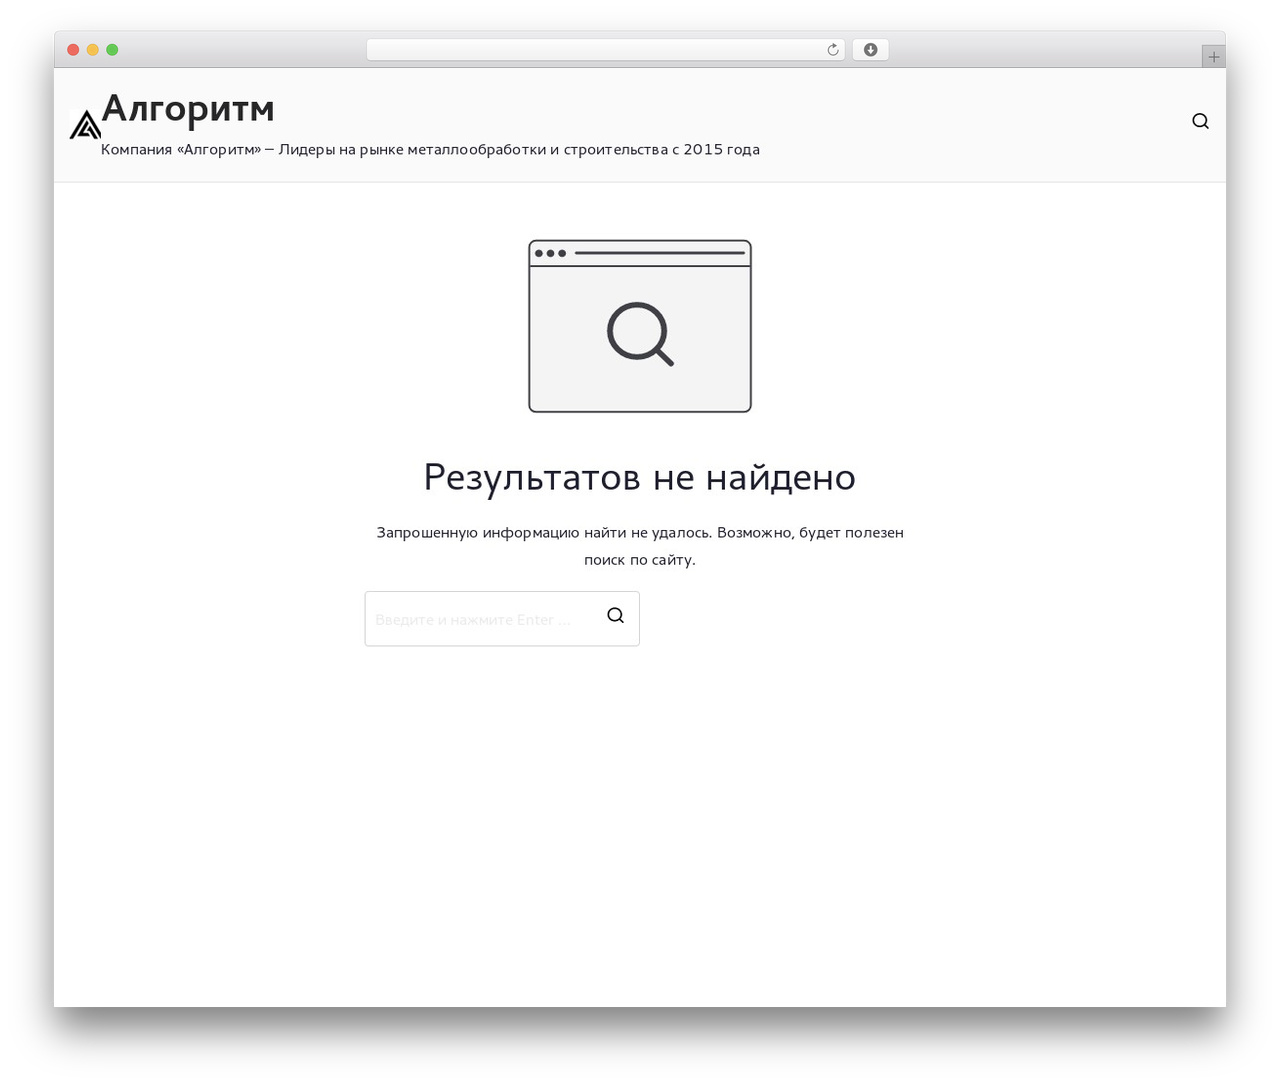
Task: Open browser downloads arrow button
Action: tap(870, 50)
